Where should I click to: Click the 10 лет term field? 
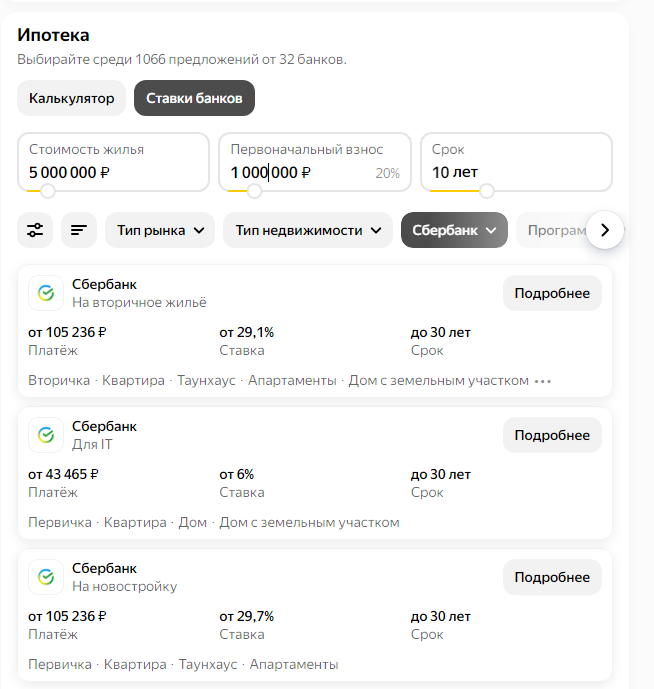[x=516, y=163]
